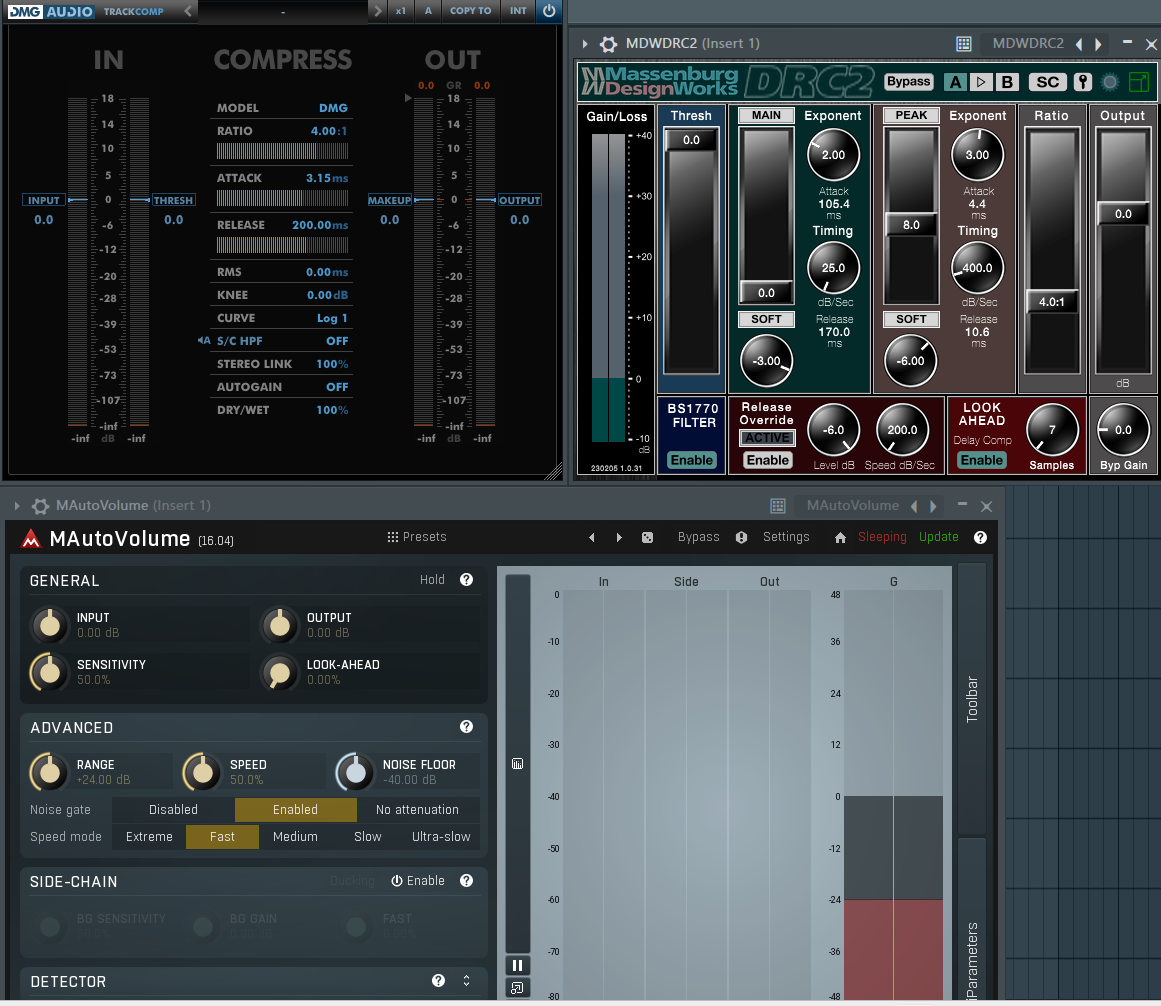Click the MAutoVolume home icon

pos(840,537)
